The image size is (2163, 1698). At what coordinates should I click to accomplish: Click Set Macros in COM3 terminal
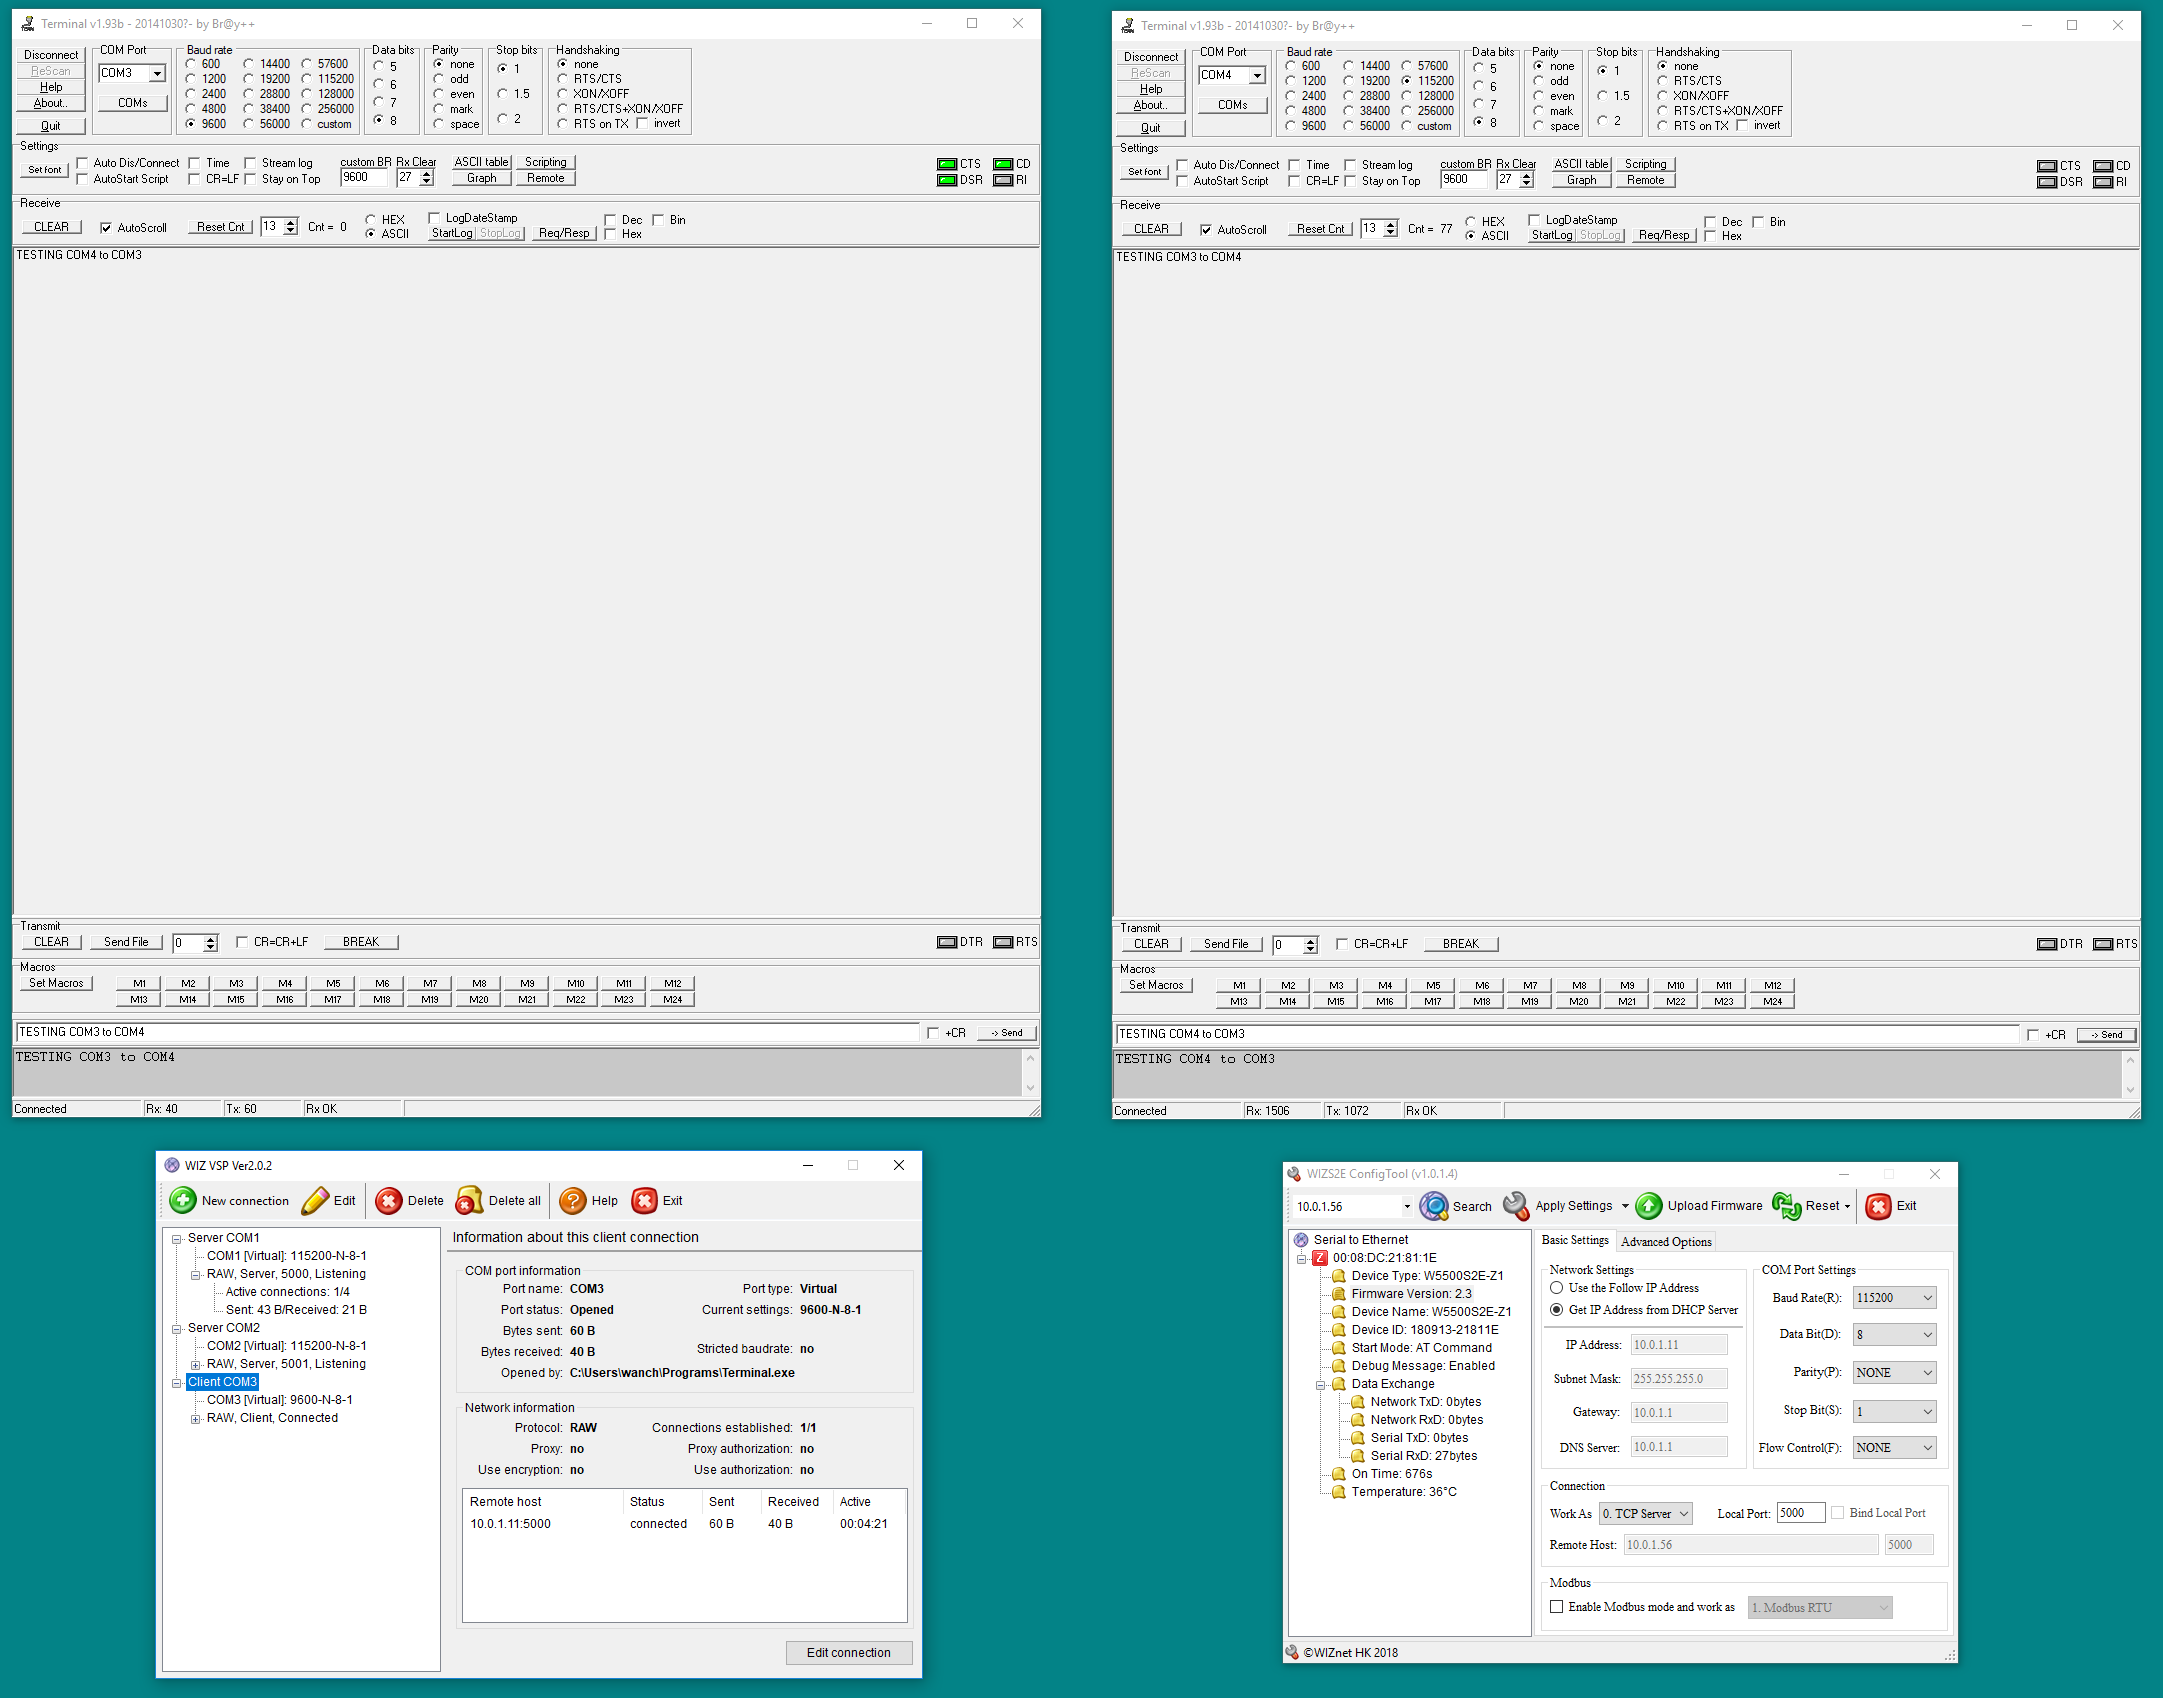point(56,983)
